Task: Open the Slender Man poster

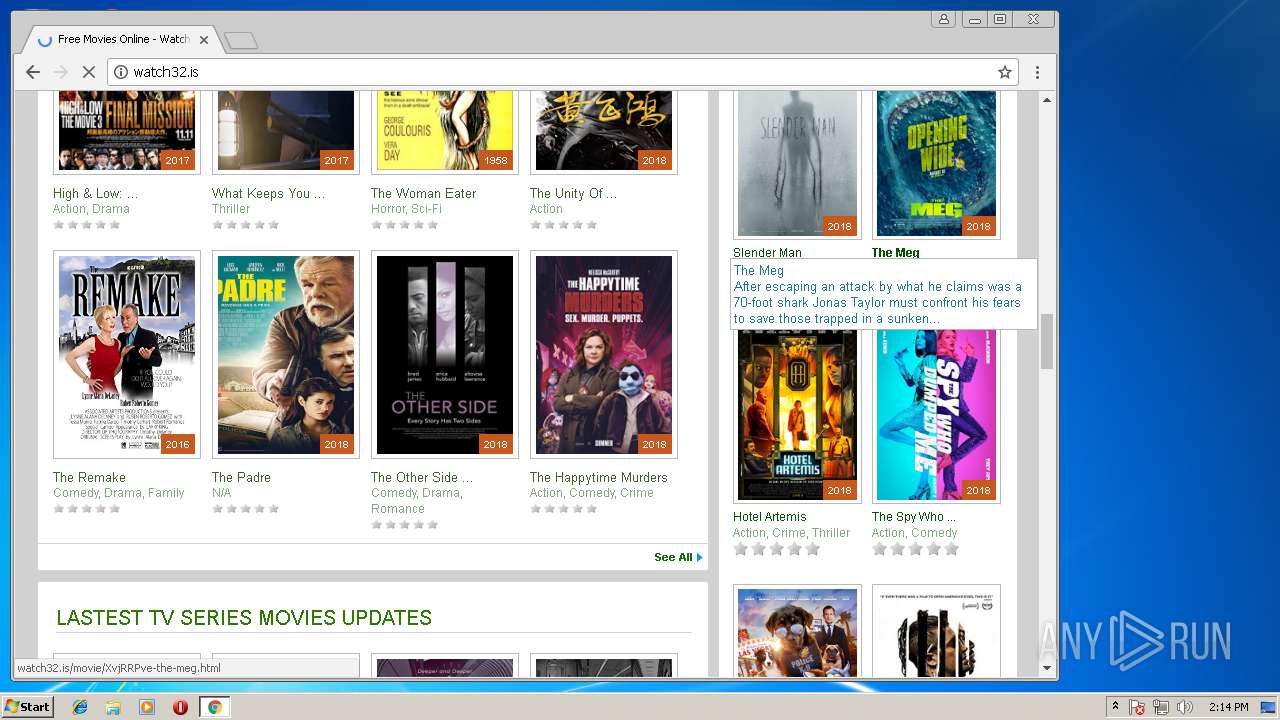Action: coord(797,164)
